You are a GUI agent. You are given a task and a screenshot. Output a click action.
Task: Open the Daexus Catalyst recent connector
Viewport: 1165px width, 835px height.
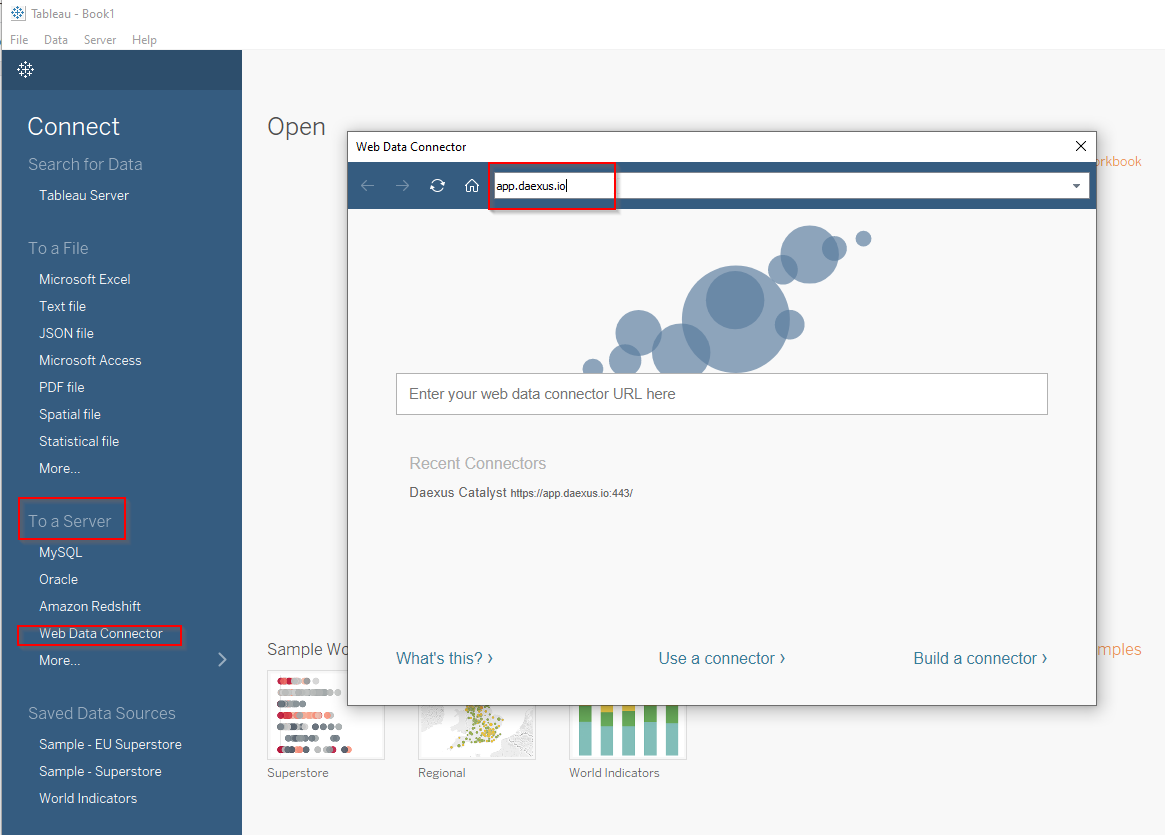521,493
